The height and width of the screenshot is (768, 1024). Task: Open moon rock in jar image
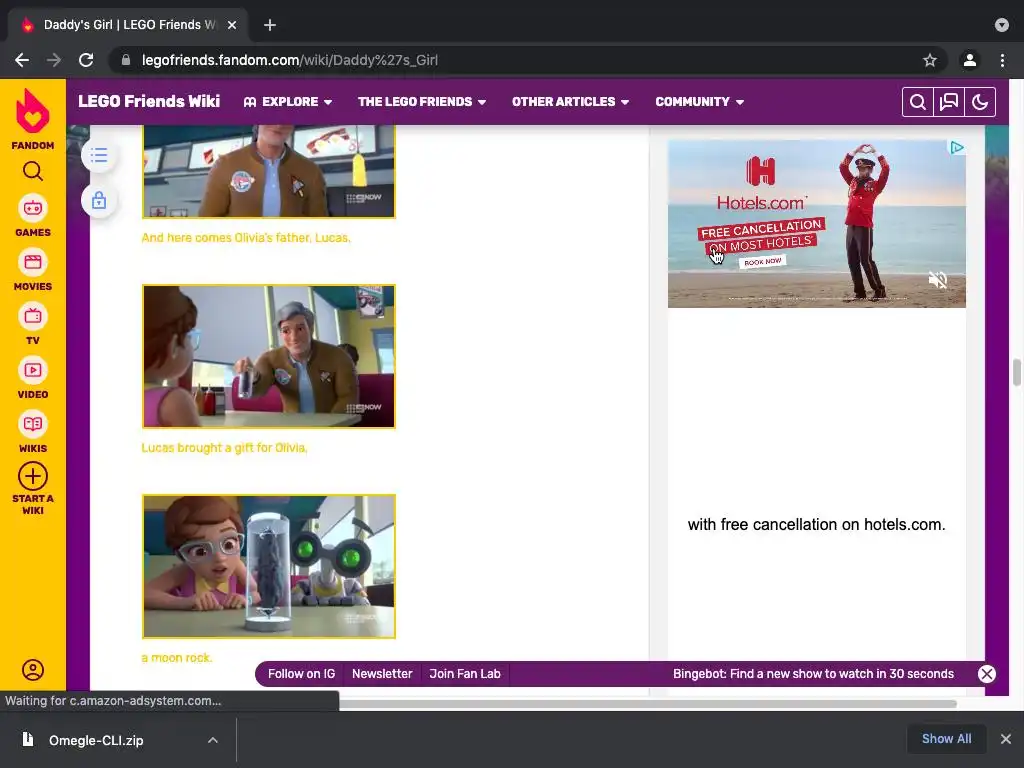(x=269, y=566)
